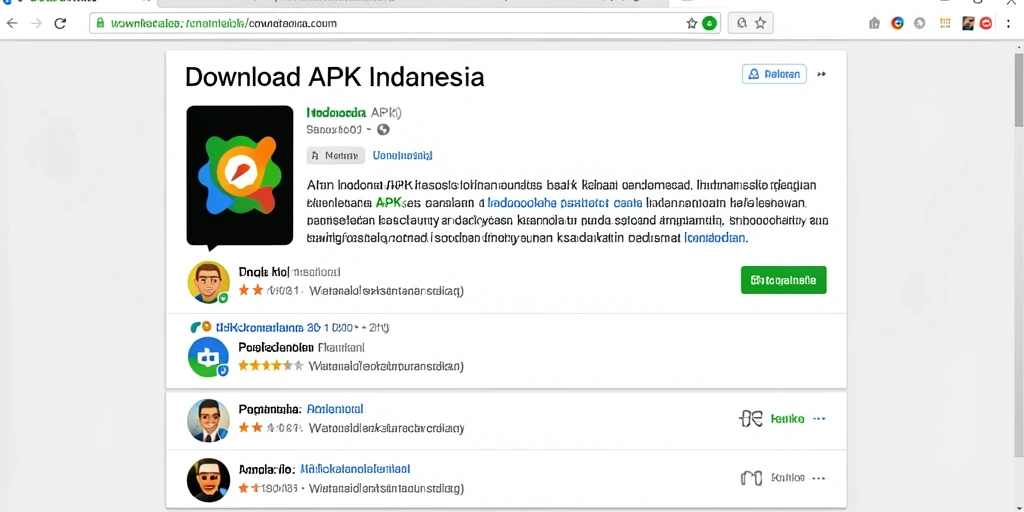The height and width of the screenshot is (512, 1024).
Task: Click the blue link ending the description
Action: click(x=714, y=238)
